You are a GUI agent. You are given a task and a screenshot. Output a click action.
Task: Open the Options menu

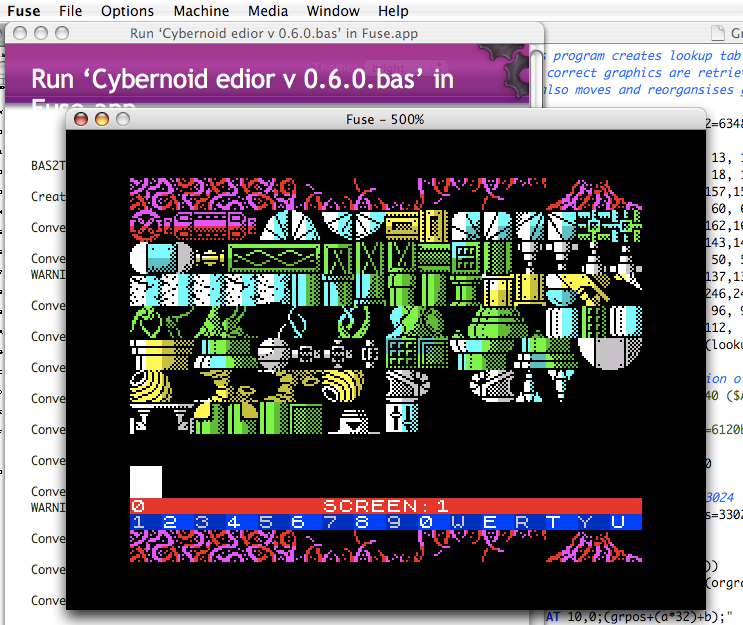(x=128, y=11)
